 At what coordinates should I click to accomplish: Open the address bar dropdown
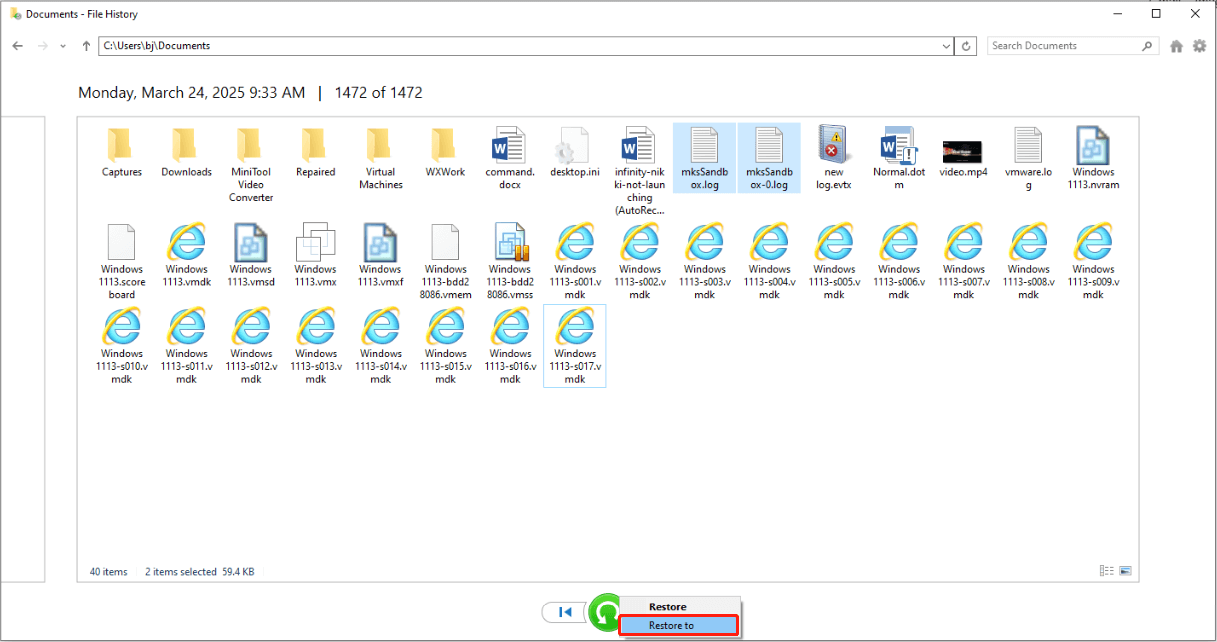click(946, 45)
